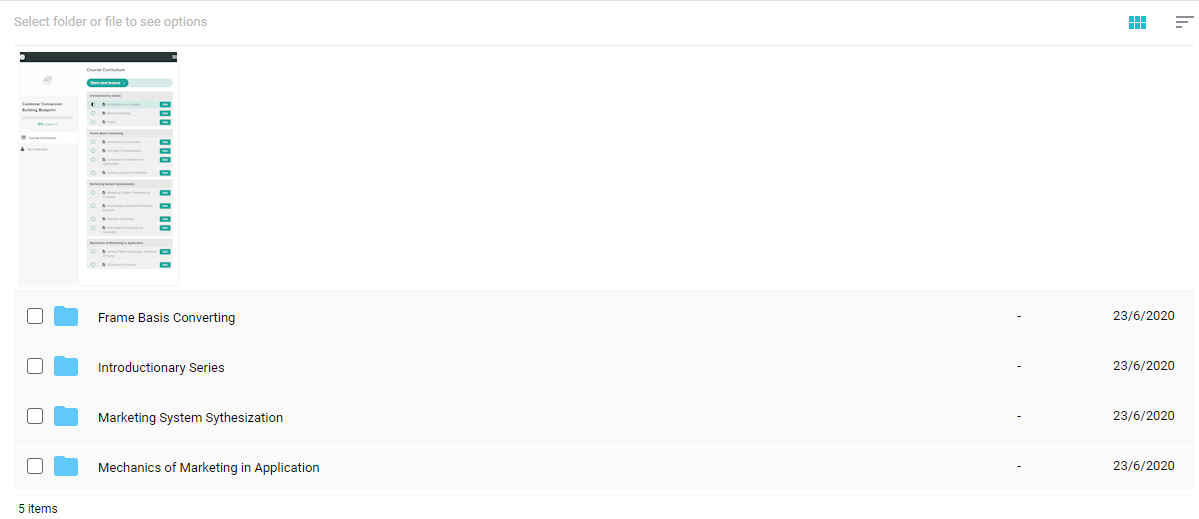Switch to grid view using the tiles icon

(1137, 22)
